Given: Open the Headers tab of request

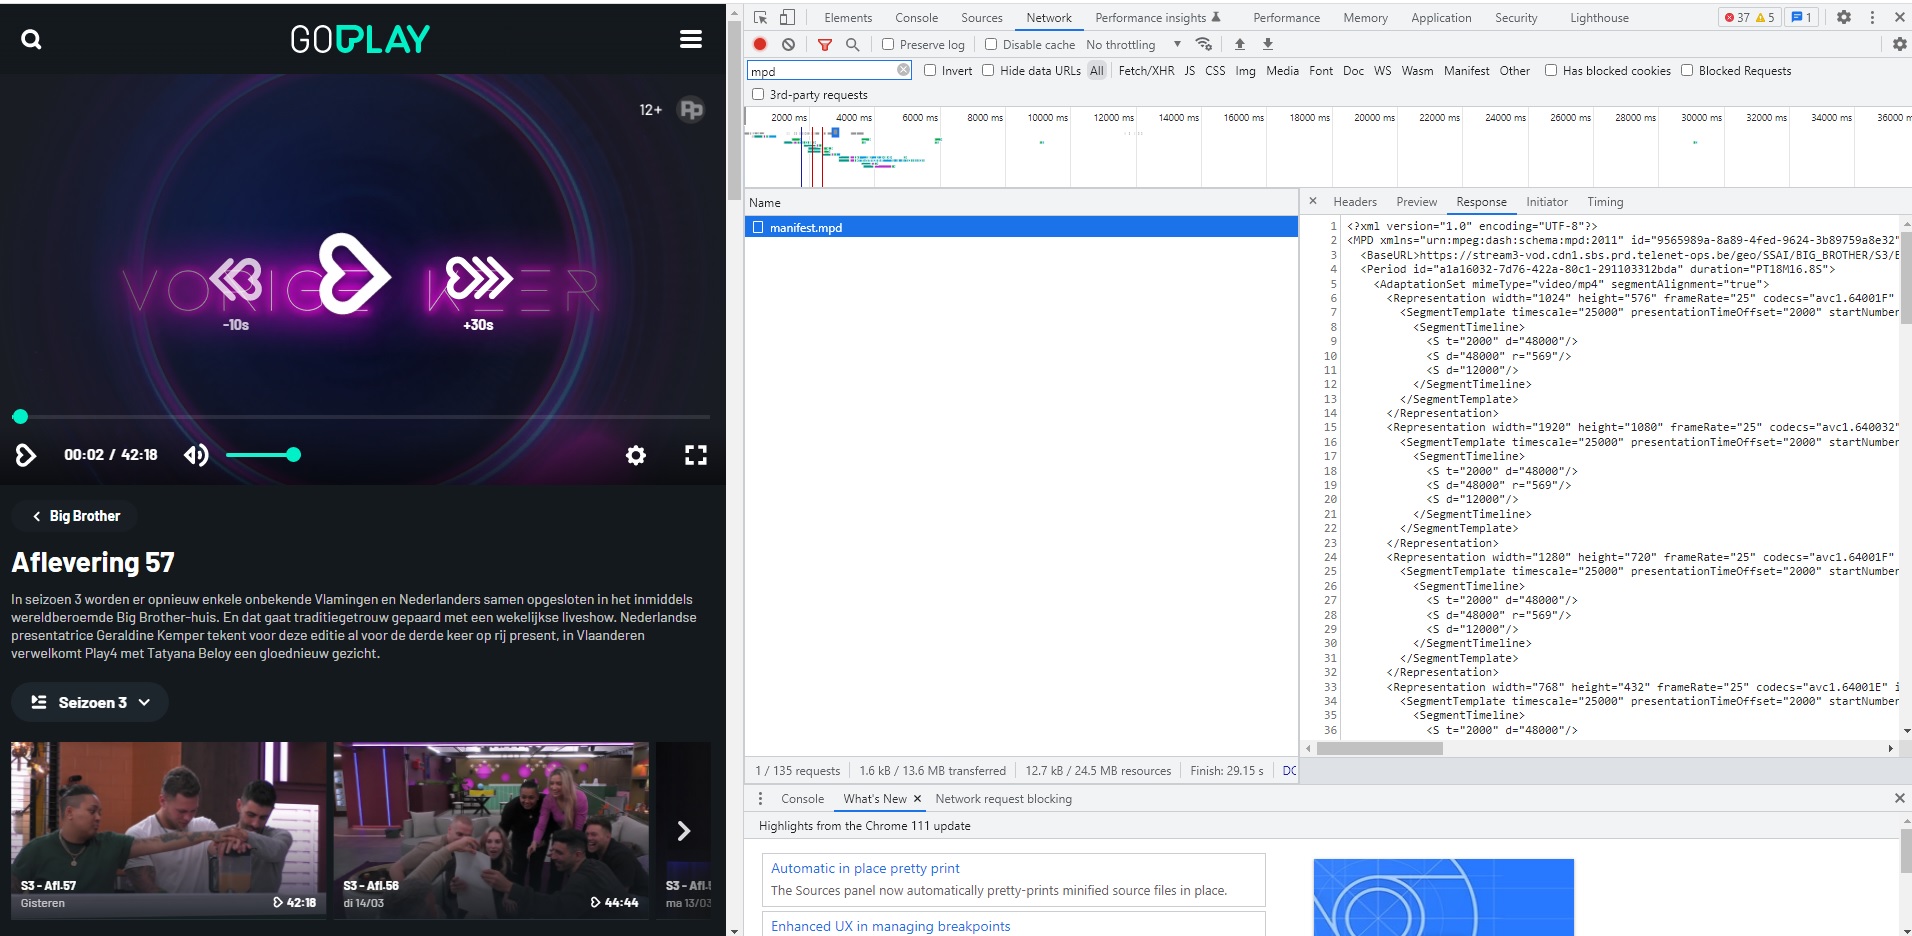Looking at the screenshot, I should click(x=1354, y=202).
